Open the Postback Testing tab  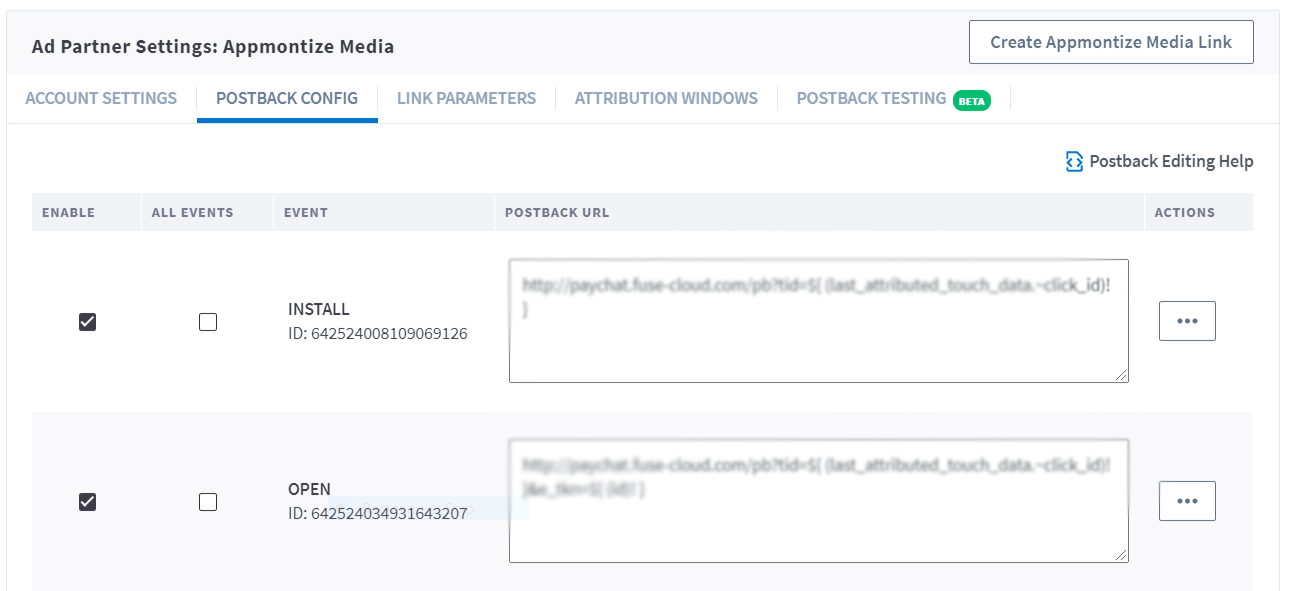(871, 98)
